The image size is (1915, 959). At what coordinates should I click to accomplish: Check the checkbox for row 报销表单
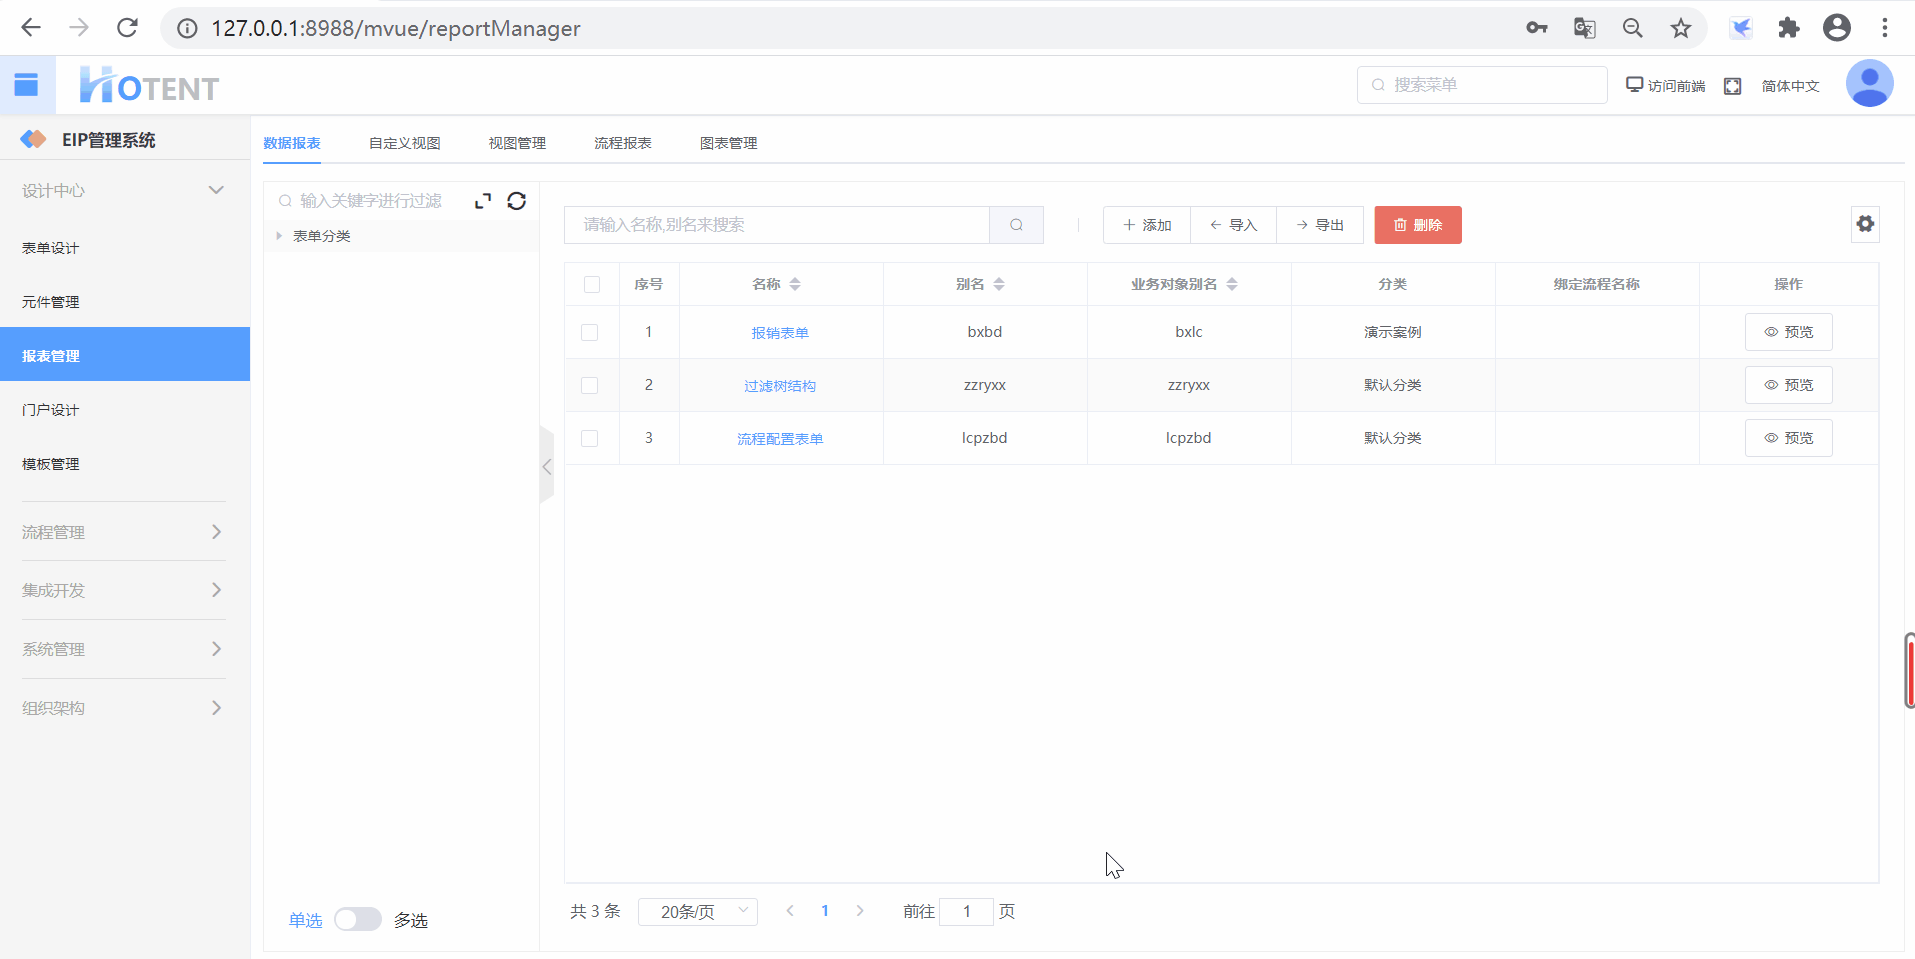(590, 332)
